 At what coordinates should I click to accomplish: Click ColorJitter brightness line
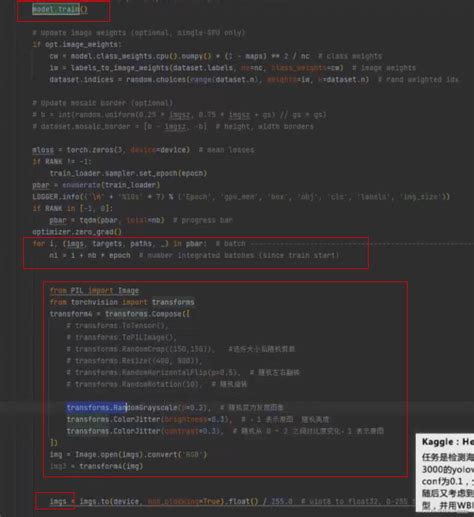click(149, 419)
